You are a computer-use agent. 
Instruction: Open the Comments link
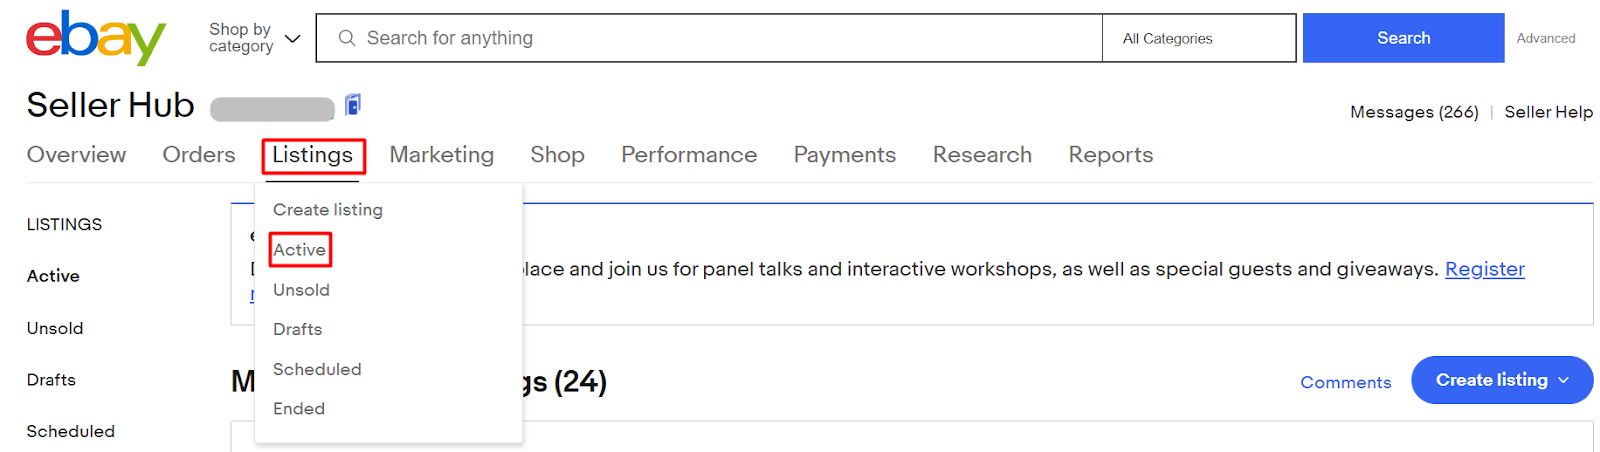point(1345,382)
